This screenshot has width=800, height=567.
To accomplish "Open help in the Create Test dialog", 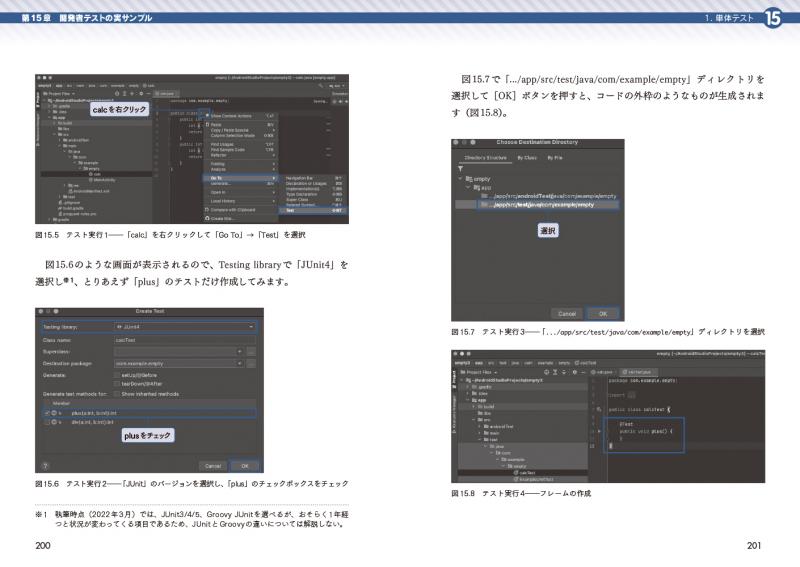I will [45, 466].
